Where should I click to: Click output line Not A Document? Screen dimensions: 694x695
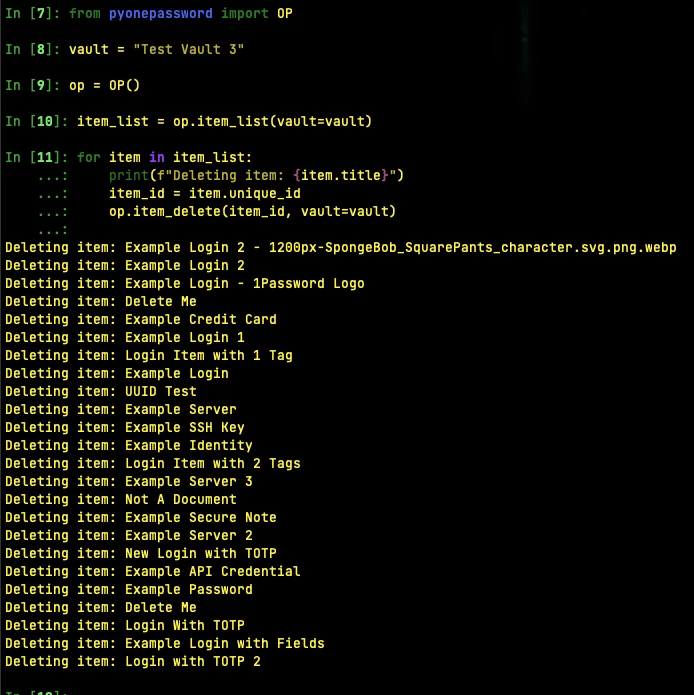tap(121, 500)
